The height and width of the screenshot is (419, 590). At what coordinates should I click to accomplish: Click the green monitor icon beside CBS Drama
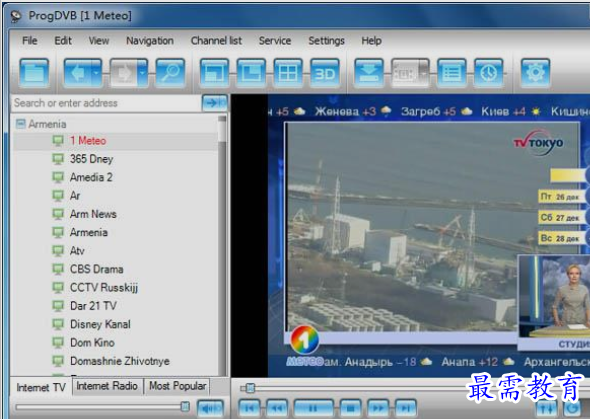tap(58, 269)
